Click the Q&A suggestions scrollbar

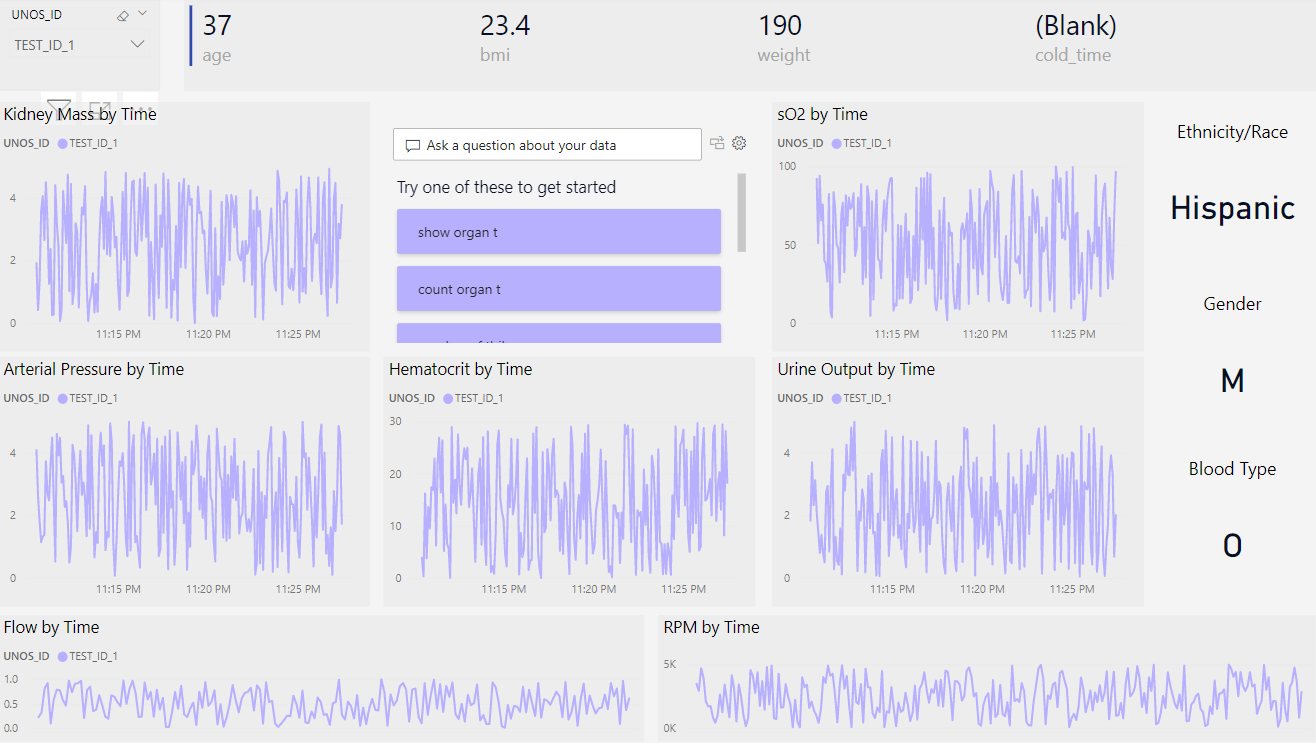pyautogui.click(x=741, y=213)
